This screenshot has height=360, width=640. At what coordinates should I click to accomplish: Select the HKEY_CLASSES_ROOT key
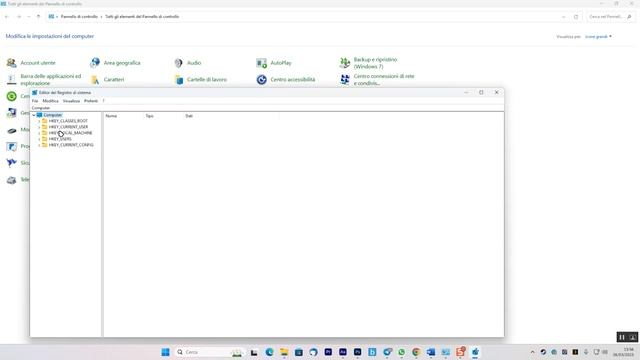click(x=68, y=121)
